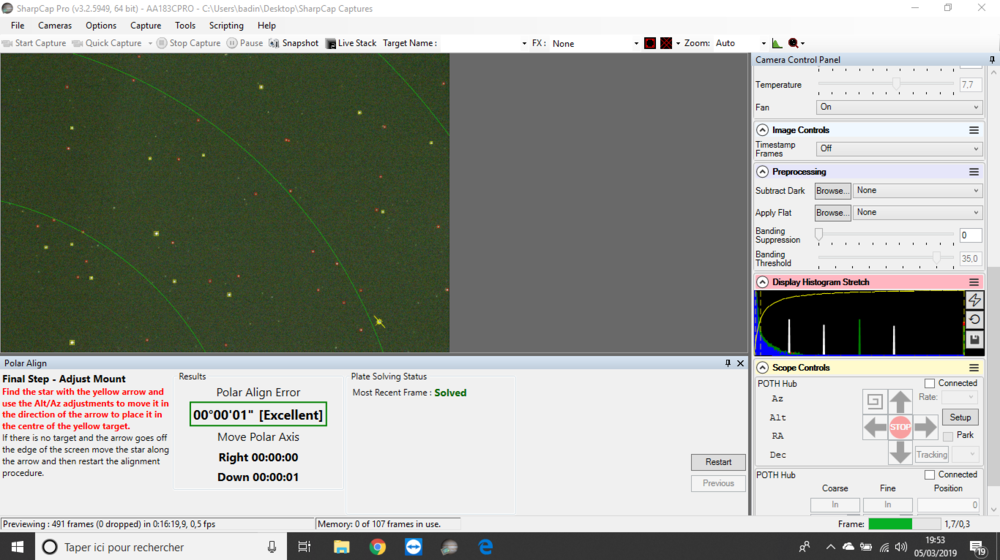Screen dimensions: 1000x560
Task: Open Google Chrome from the taskbar
Action: point(378,547)
